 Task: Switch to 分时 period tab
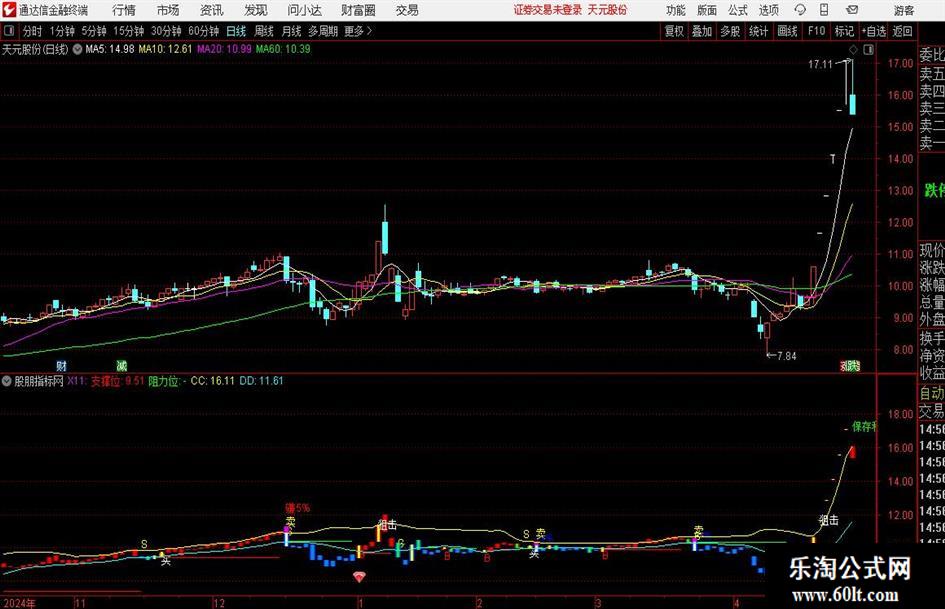click(x=32, y=31)
